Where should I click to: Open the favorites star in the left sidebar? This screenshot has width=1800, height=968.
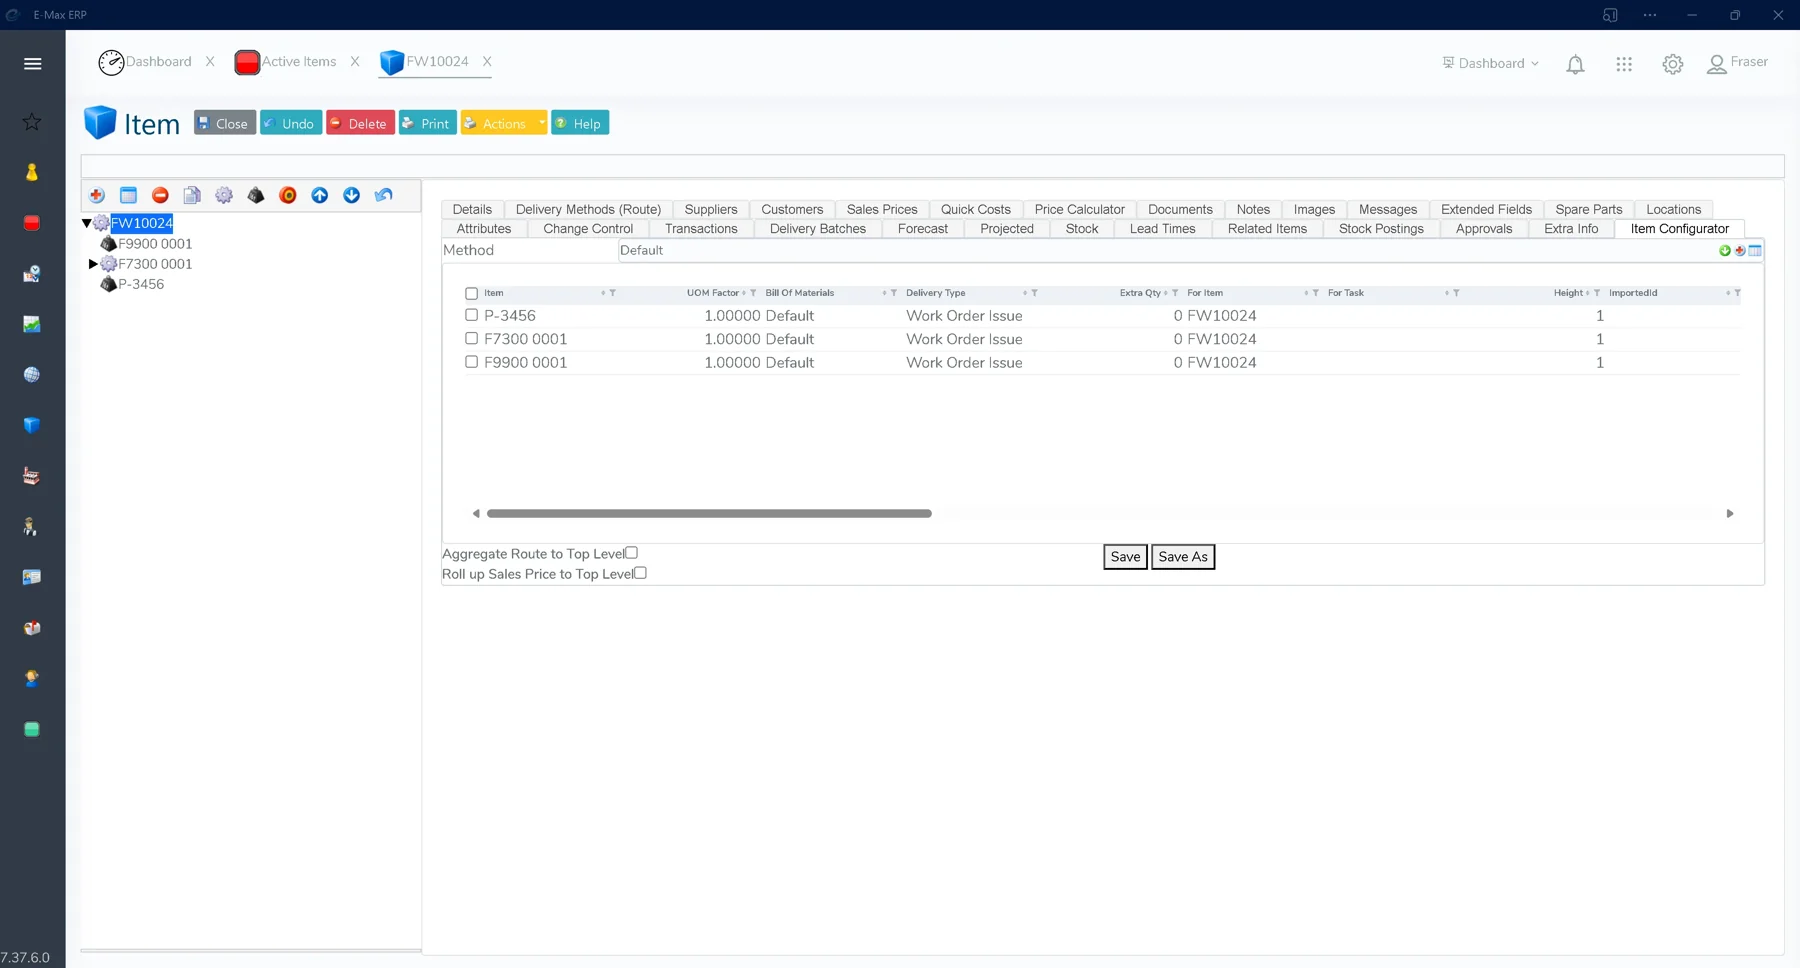pyautogui.click(x=32, y=122)
